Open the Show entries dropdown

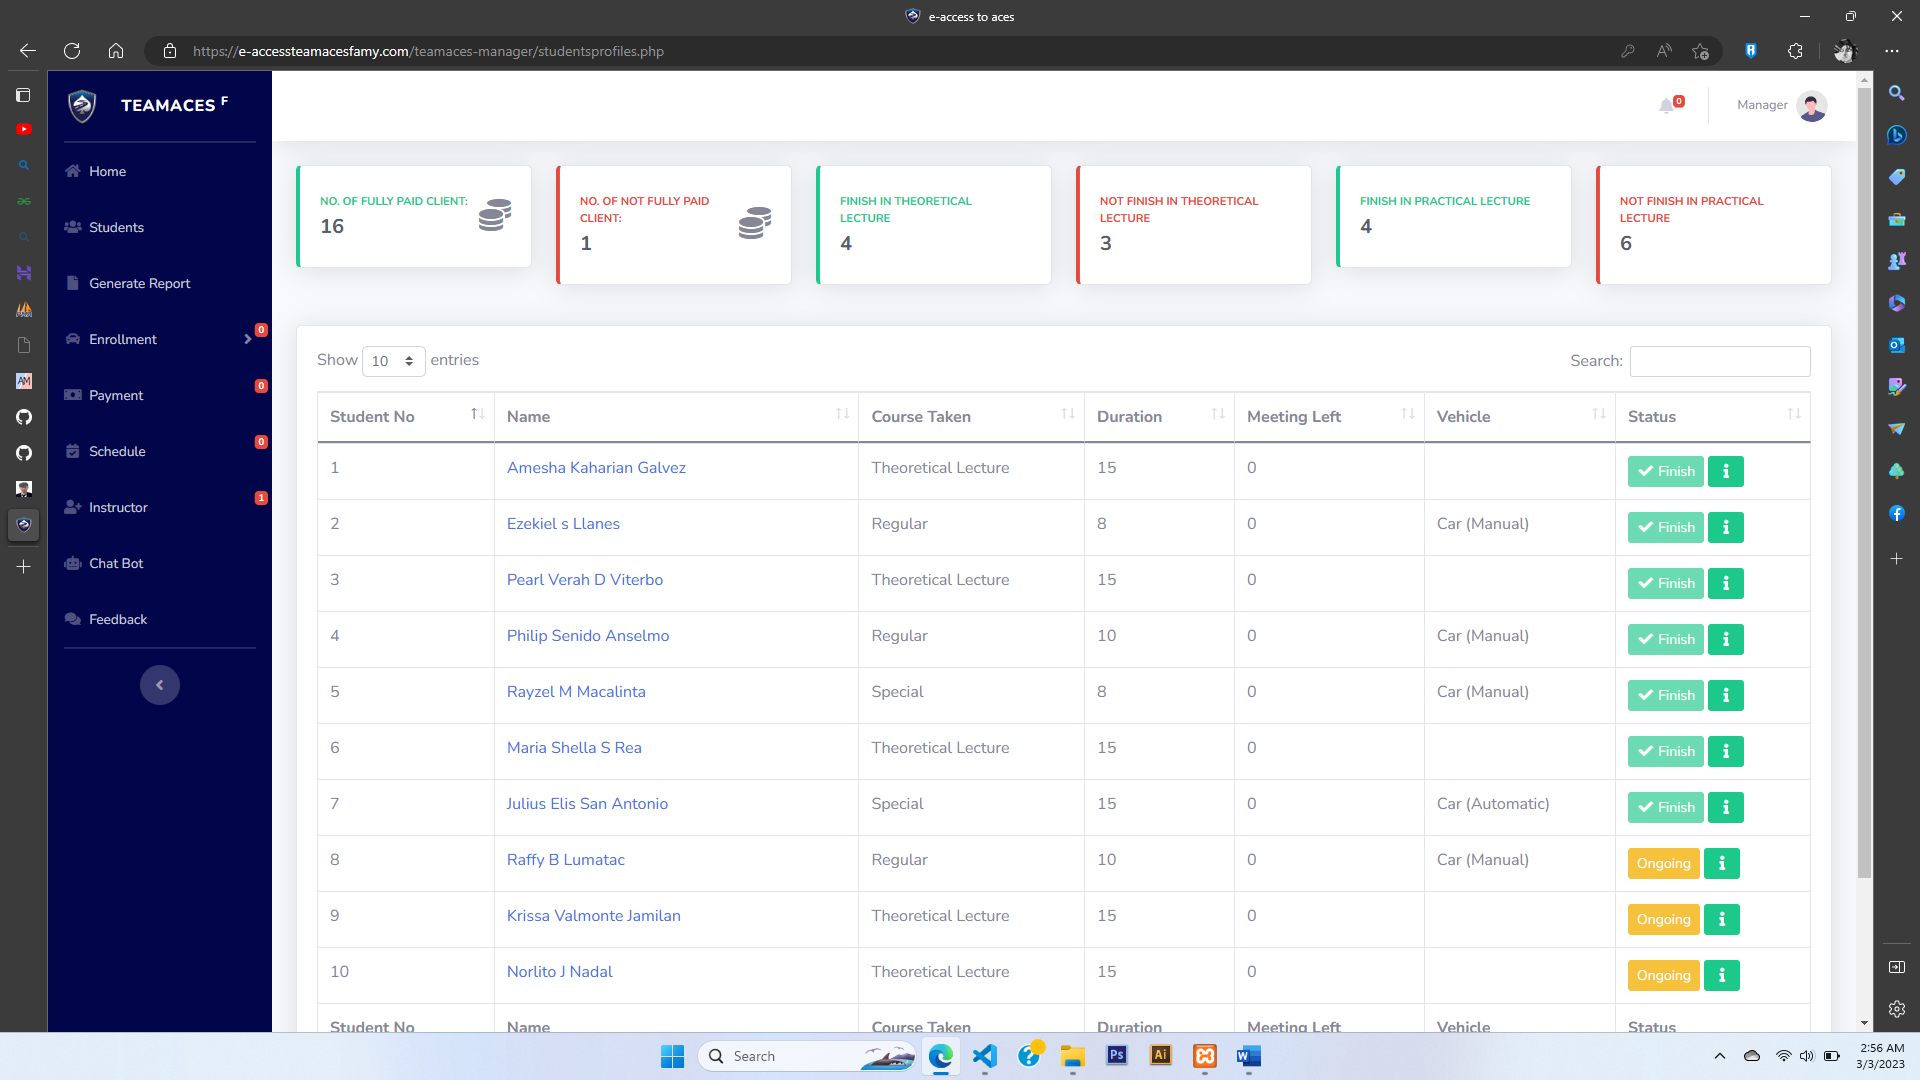(393, 361)
